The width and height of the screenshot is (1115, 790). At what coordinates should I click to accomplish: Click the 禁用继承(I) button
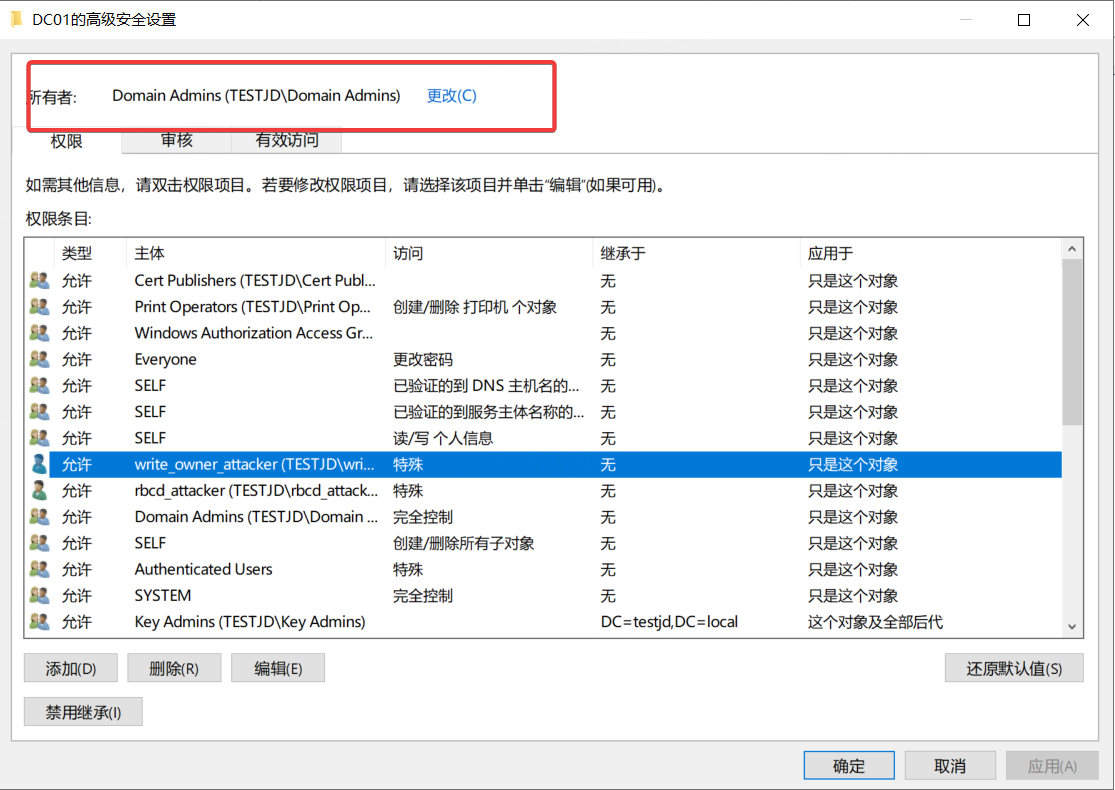click(x=83, y=712)
